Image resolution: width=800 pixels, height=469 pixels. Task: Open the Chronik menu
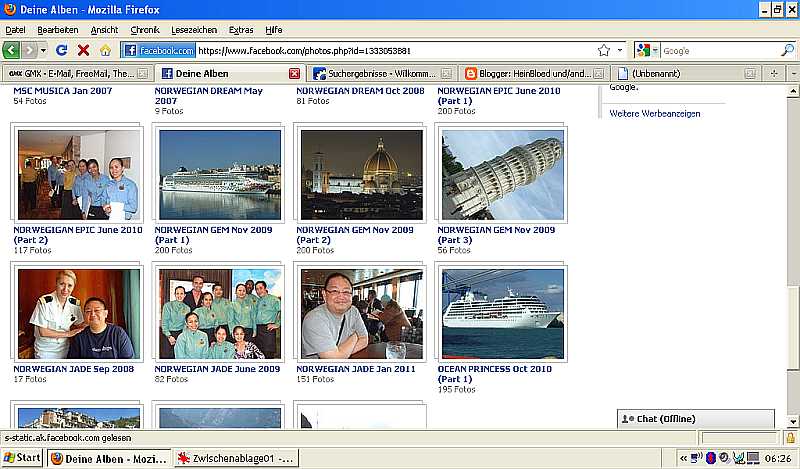coord(144,30)
